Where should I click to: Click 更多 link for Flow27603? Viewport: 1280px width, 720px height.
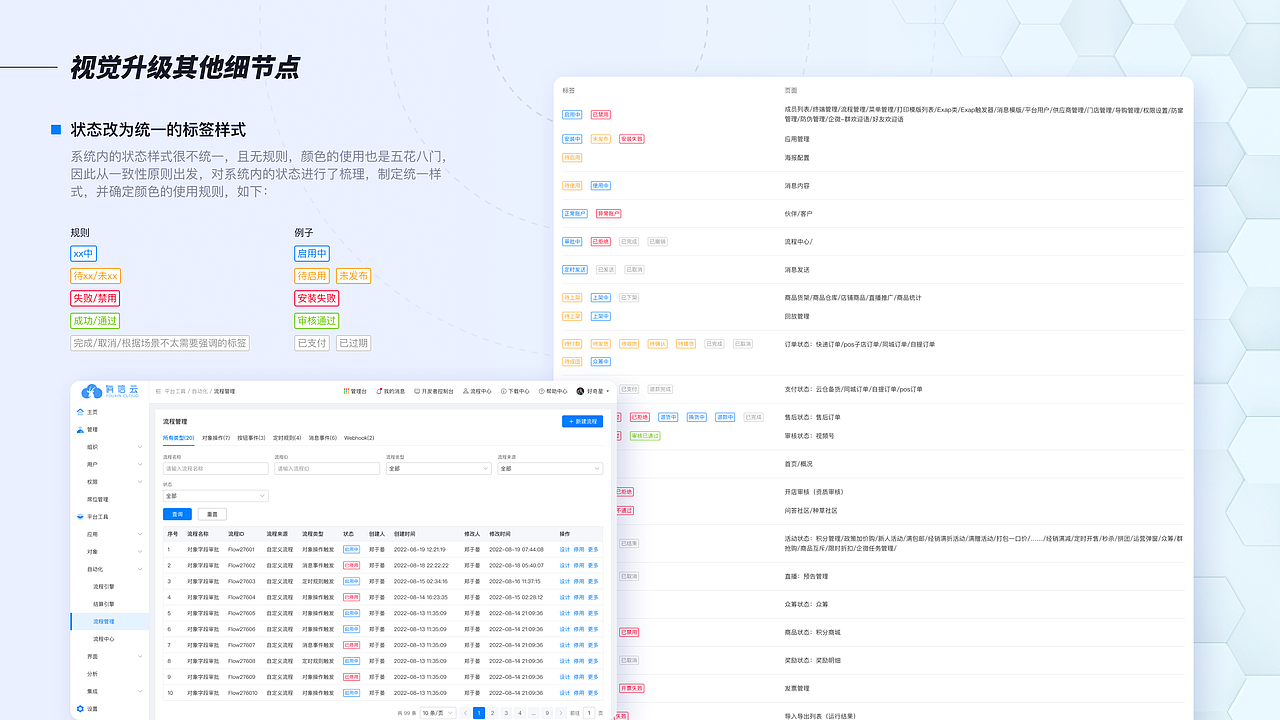(x=593, y=581)
